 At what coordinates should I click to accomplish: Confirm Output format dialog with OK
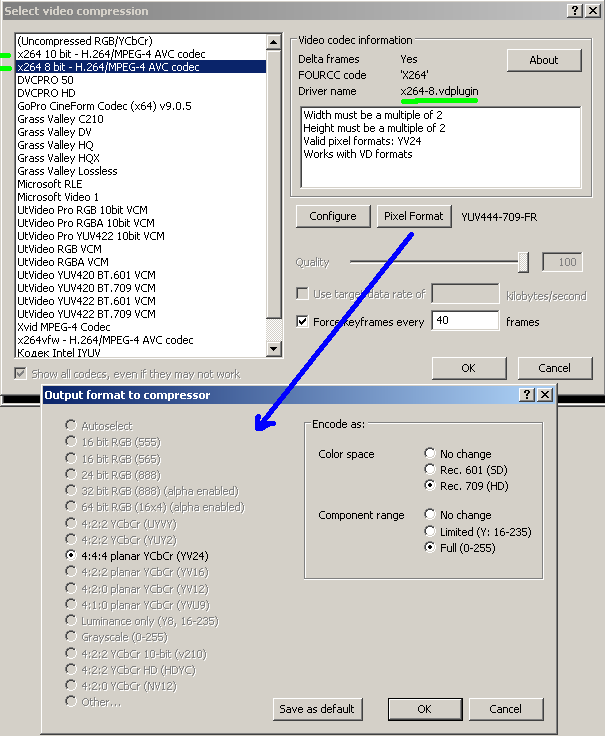425,709
